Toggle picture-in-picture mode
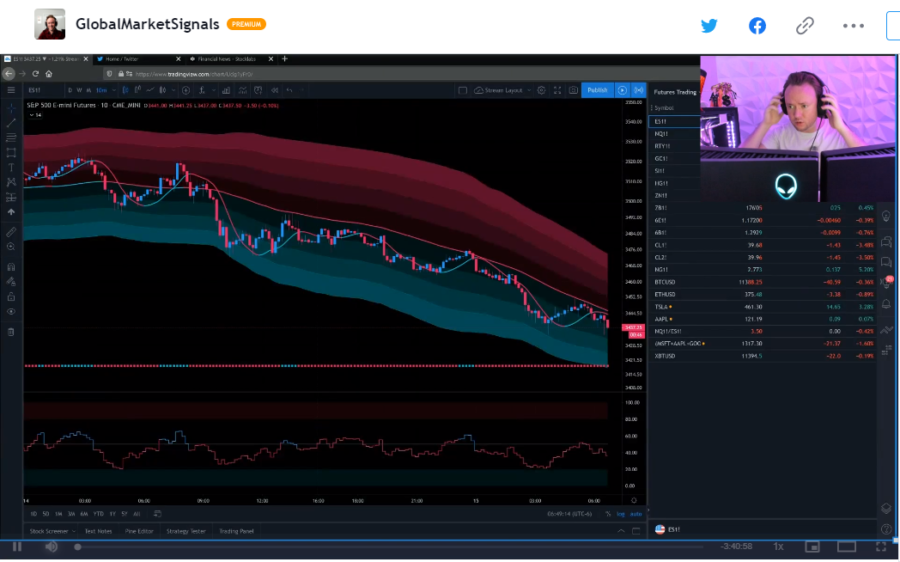900x562 pixels. tap(812, 547)
